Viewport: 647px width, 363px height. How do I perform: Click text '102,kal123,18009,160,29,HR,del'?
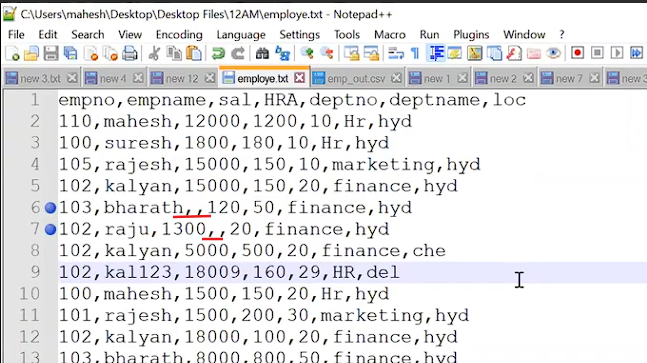(229, 272)
